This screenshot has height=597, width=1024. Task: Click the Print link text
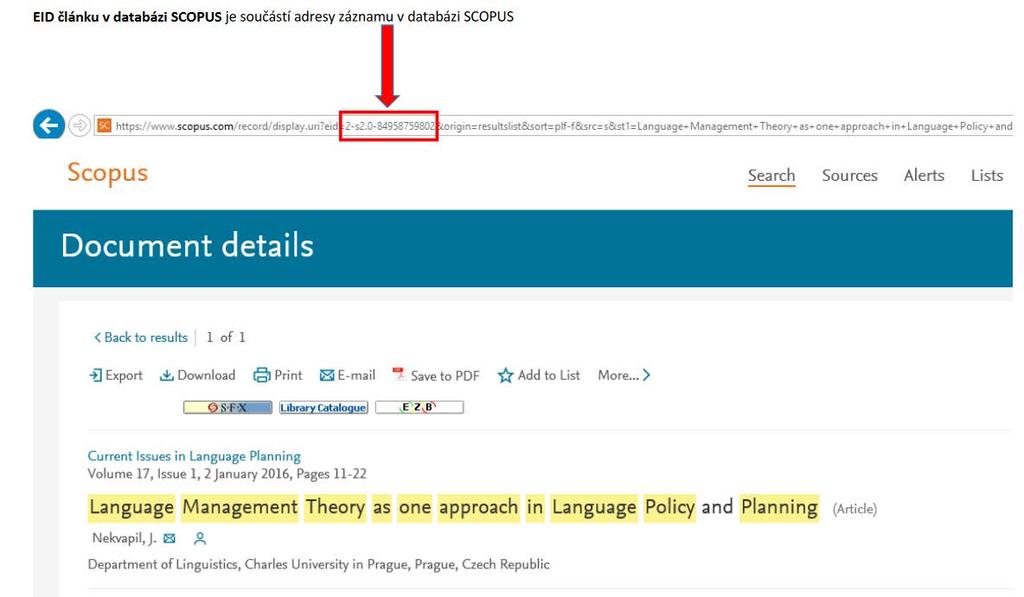pyautogui.click(x=289, y=376)
